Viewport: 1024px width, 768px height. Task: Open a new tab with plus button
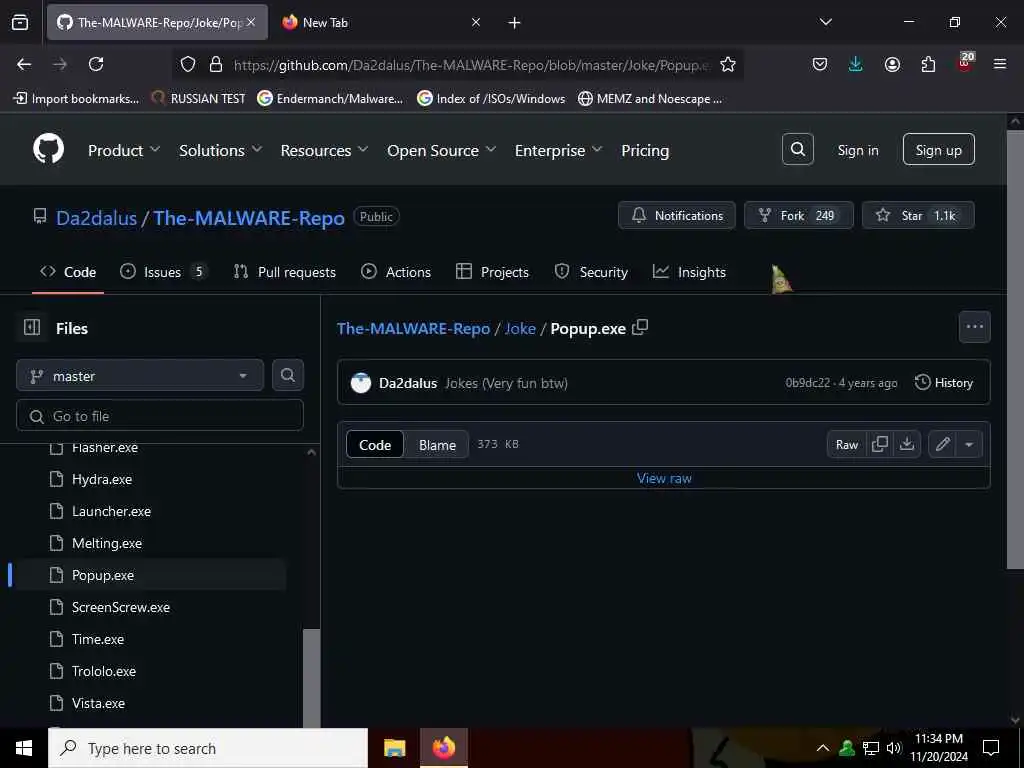pos(514,23)
